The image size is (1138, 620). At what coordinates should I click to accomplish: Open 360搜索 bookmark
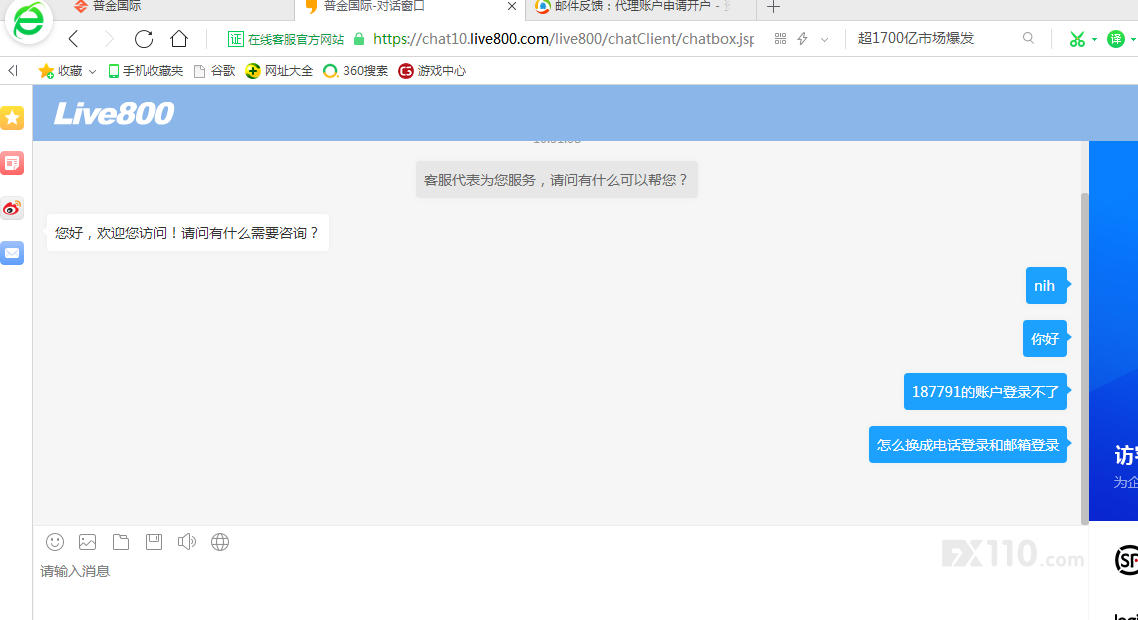[x=355, y=70]
